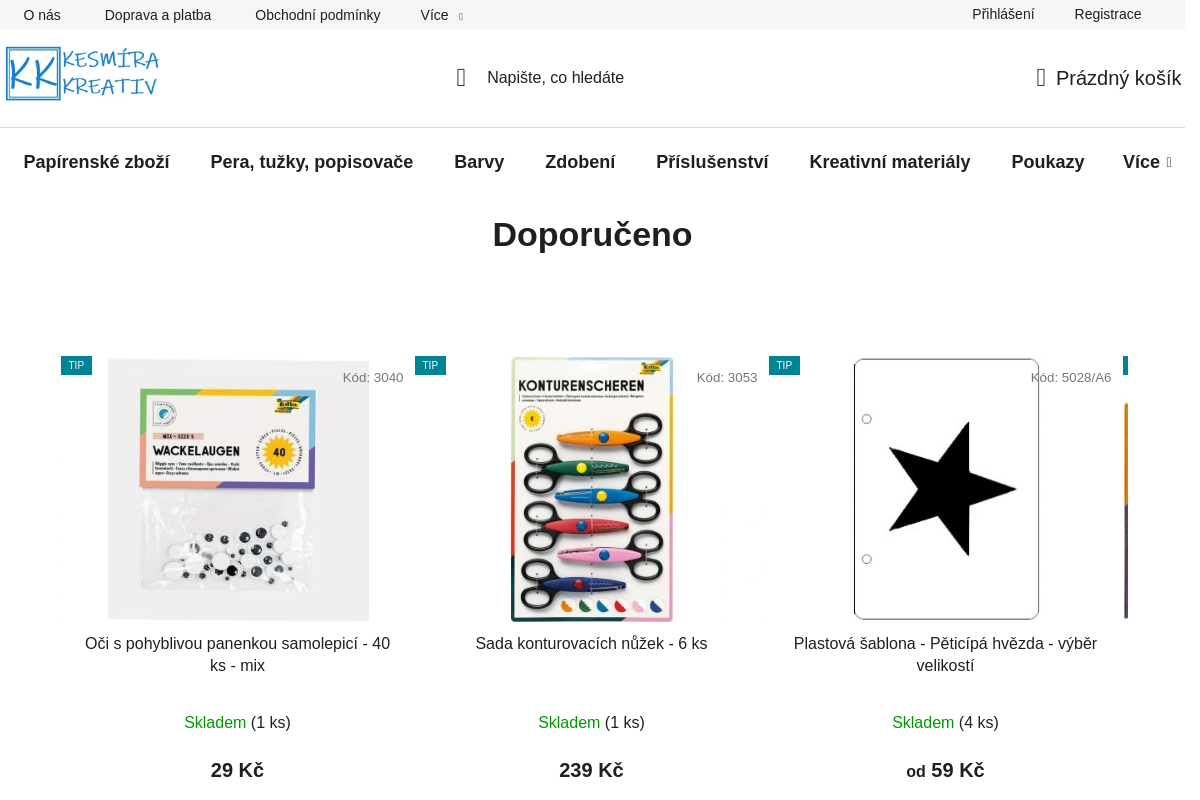The width and height of the screenshot is (1200, 800).
Task: Click the Kesmíra Kreativ logo
Action: pos(83,73)
